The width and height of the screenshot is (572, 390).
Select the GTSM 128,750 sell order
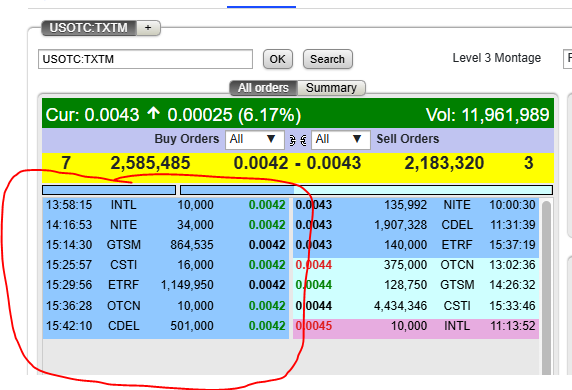(x=416, y=285)
